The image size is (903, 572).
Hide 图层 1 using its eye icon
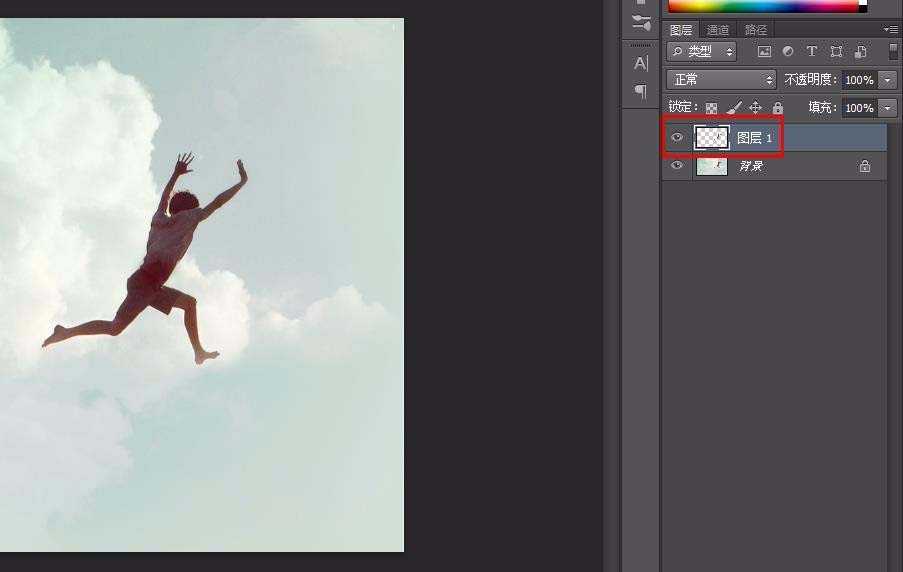click(677, 138)
